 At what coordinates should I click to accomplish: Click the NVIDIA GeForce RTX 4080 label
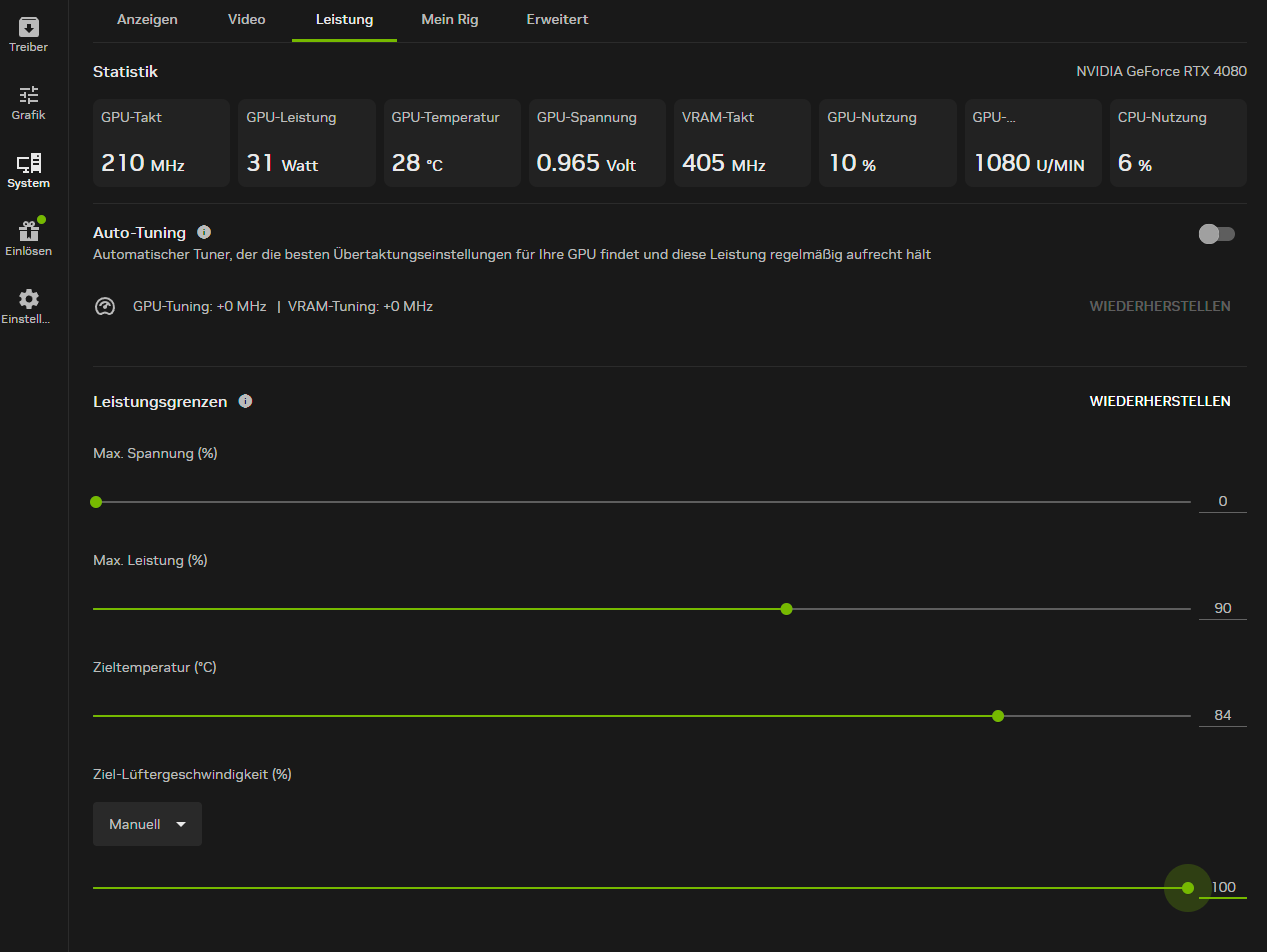tap(1161, 72)
